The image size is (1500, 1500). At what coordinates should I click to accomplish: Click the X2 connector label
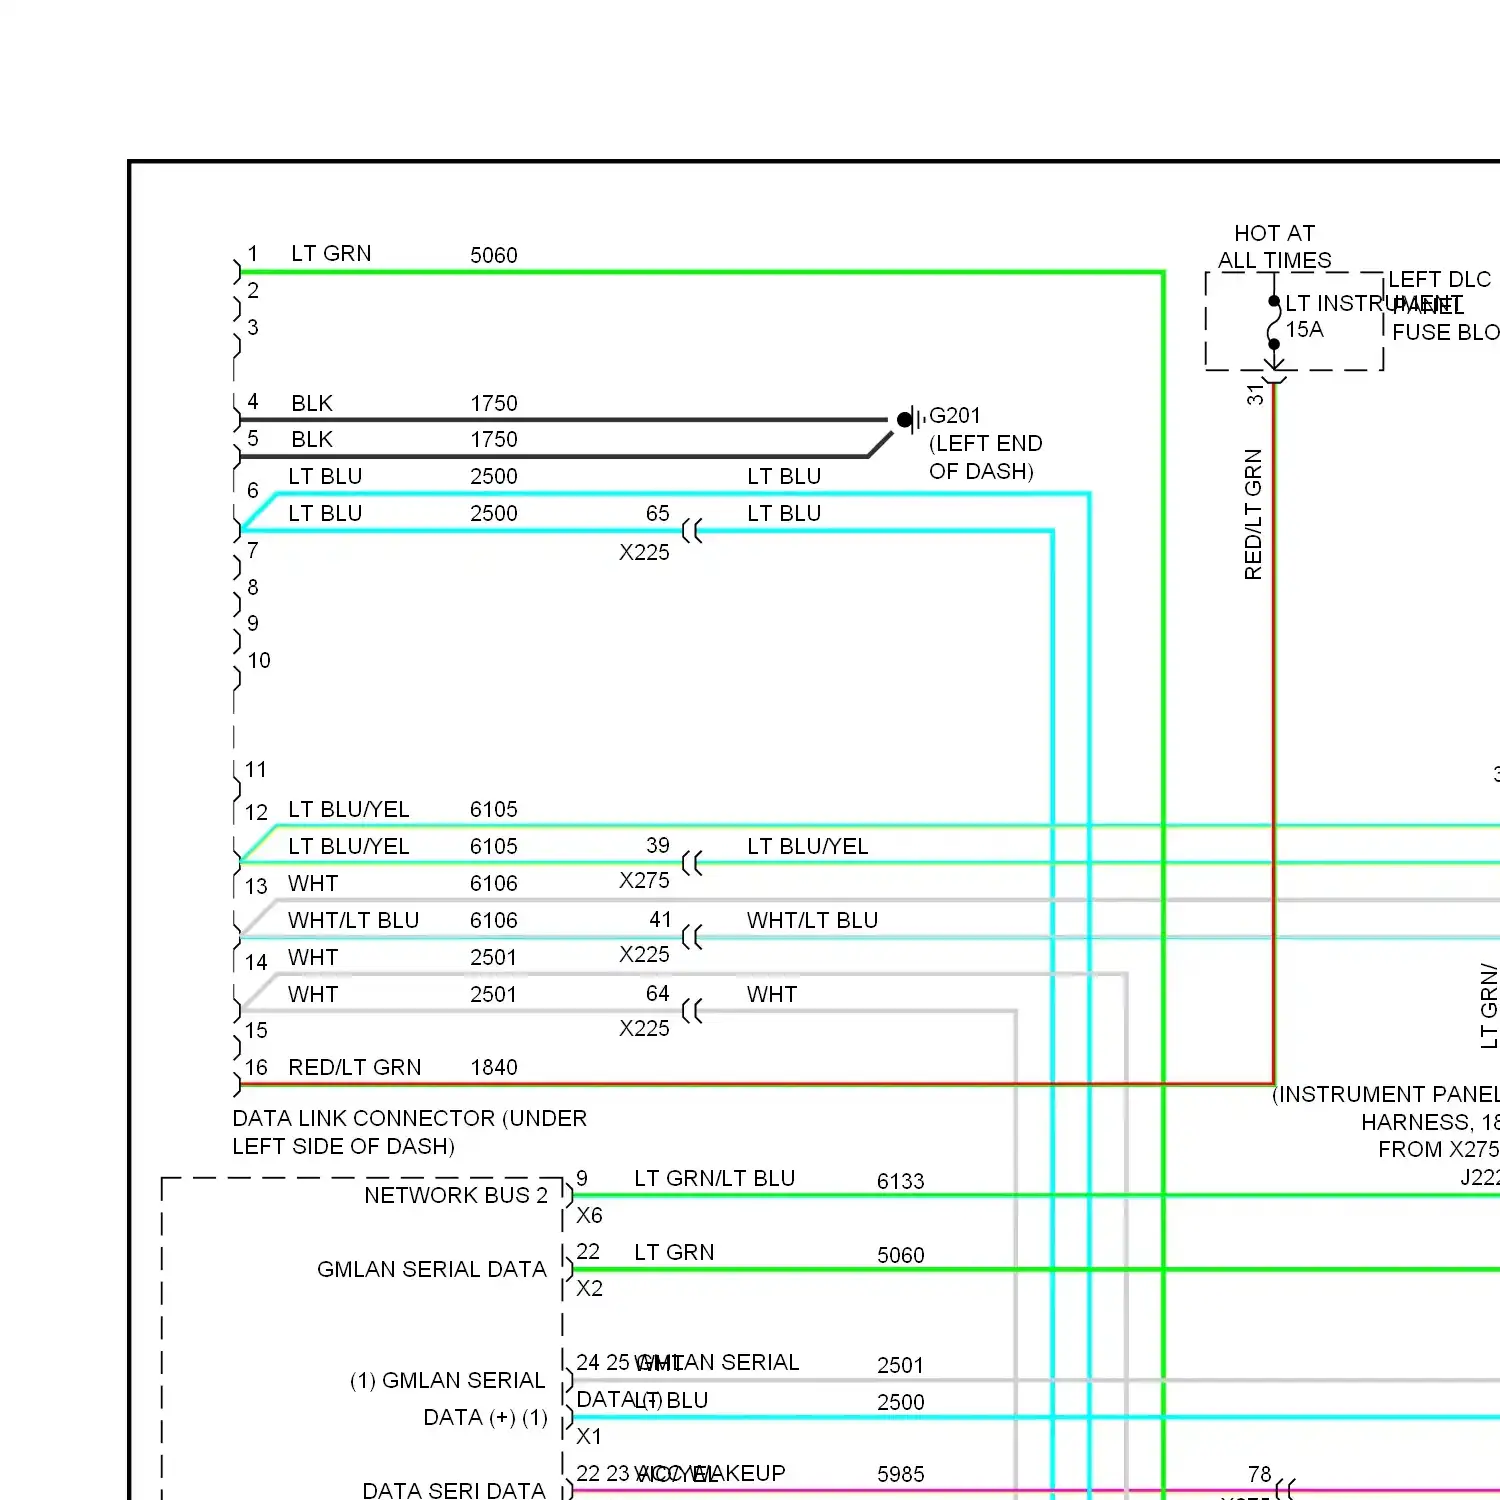pos(589,1288)
